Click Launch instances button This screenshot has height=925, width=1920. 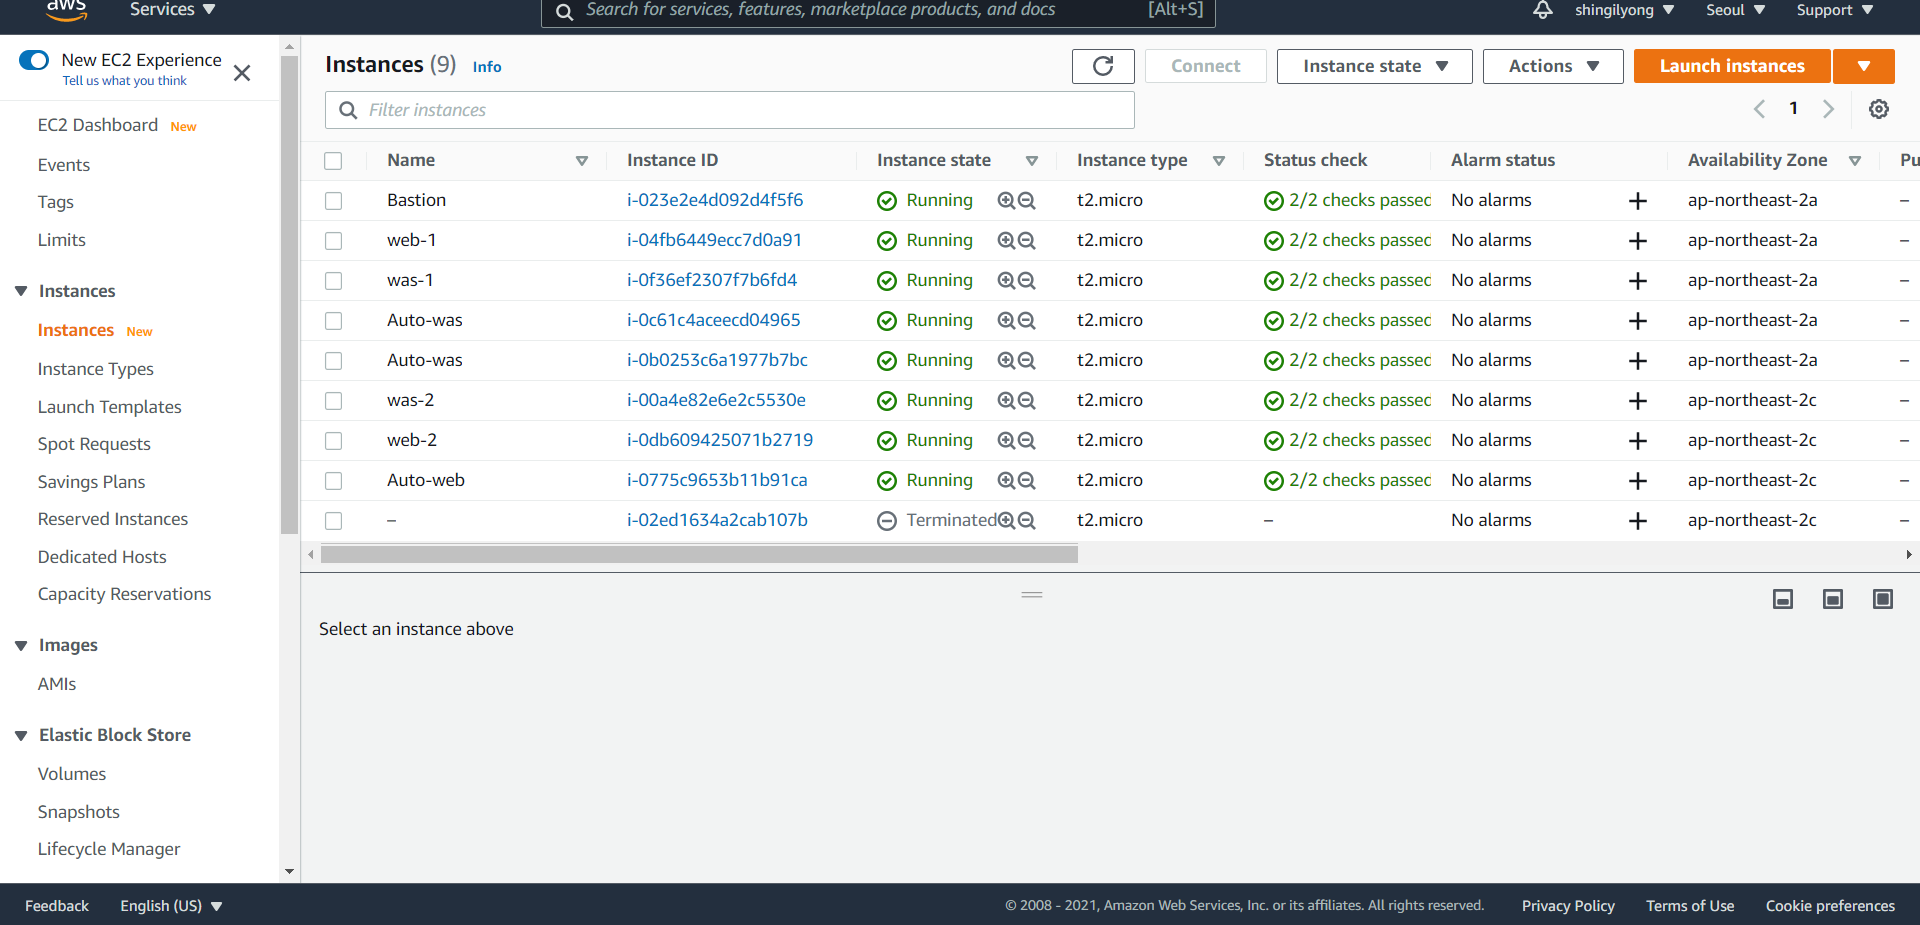(x=1732, y=66)
